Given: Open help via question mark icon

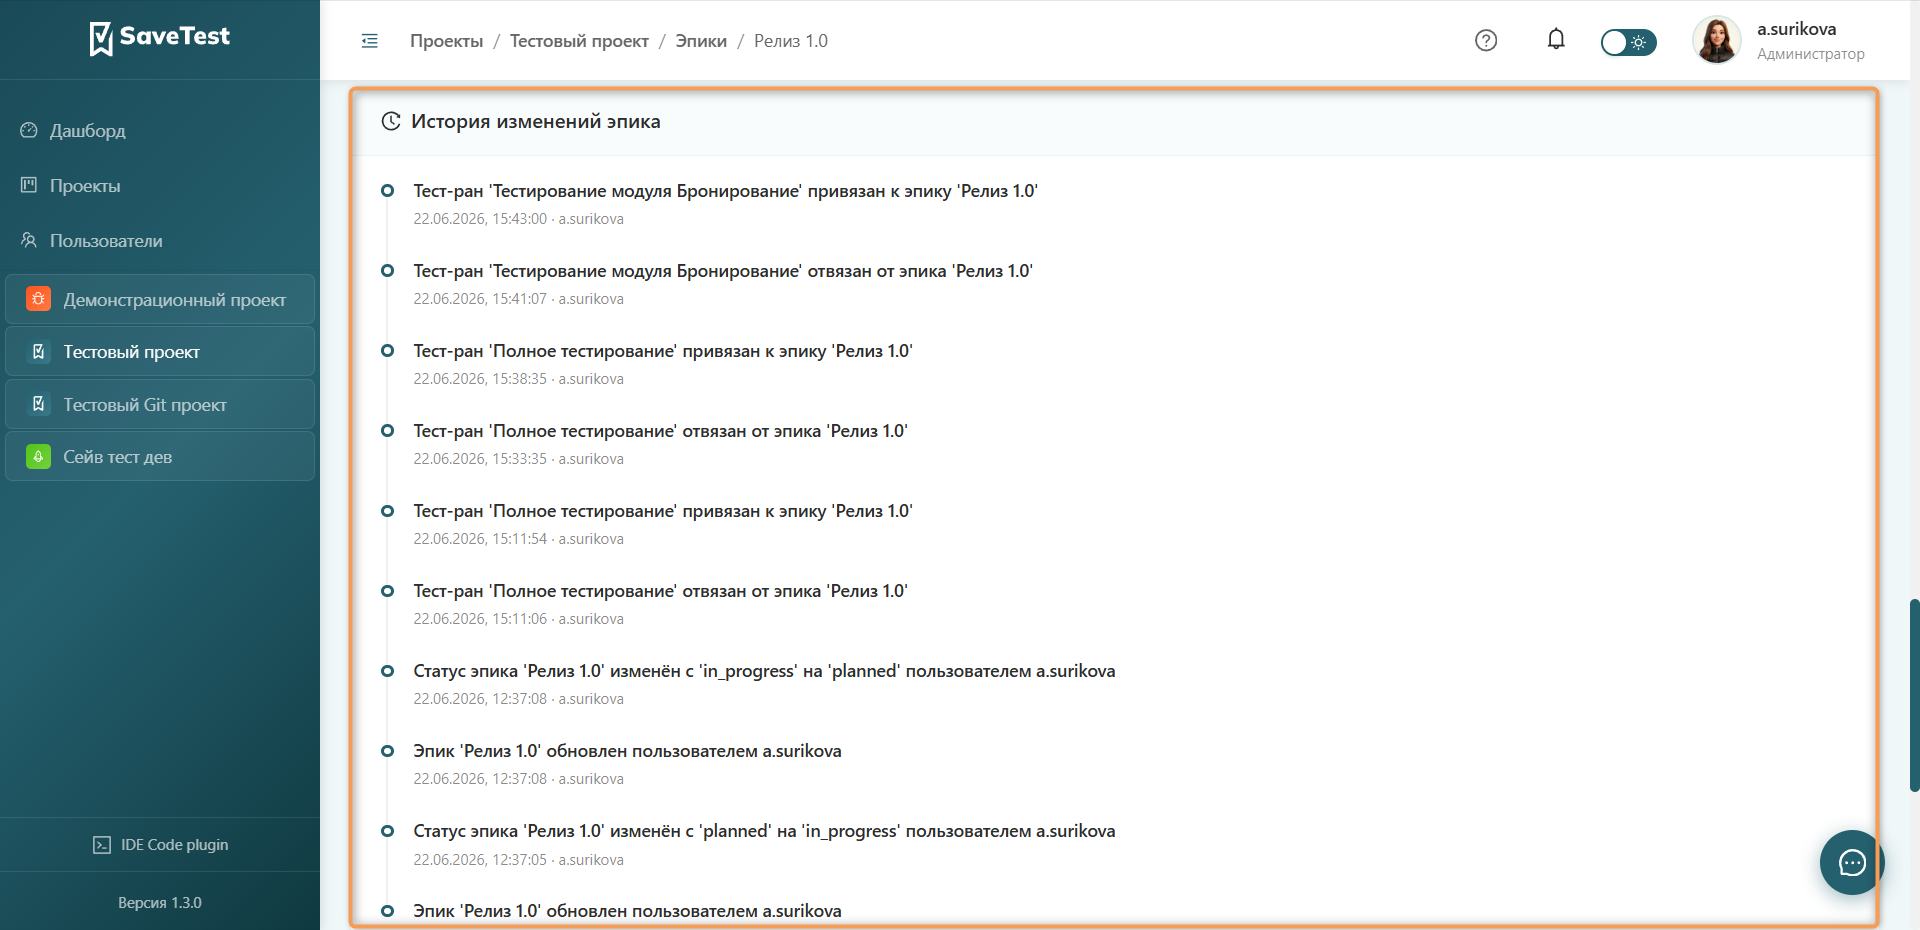Looking at the screenshot, I should click(x=1486, y=40).
